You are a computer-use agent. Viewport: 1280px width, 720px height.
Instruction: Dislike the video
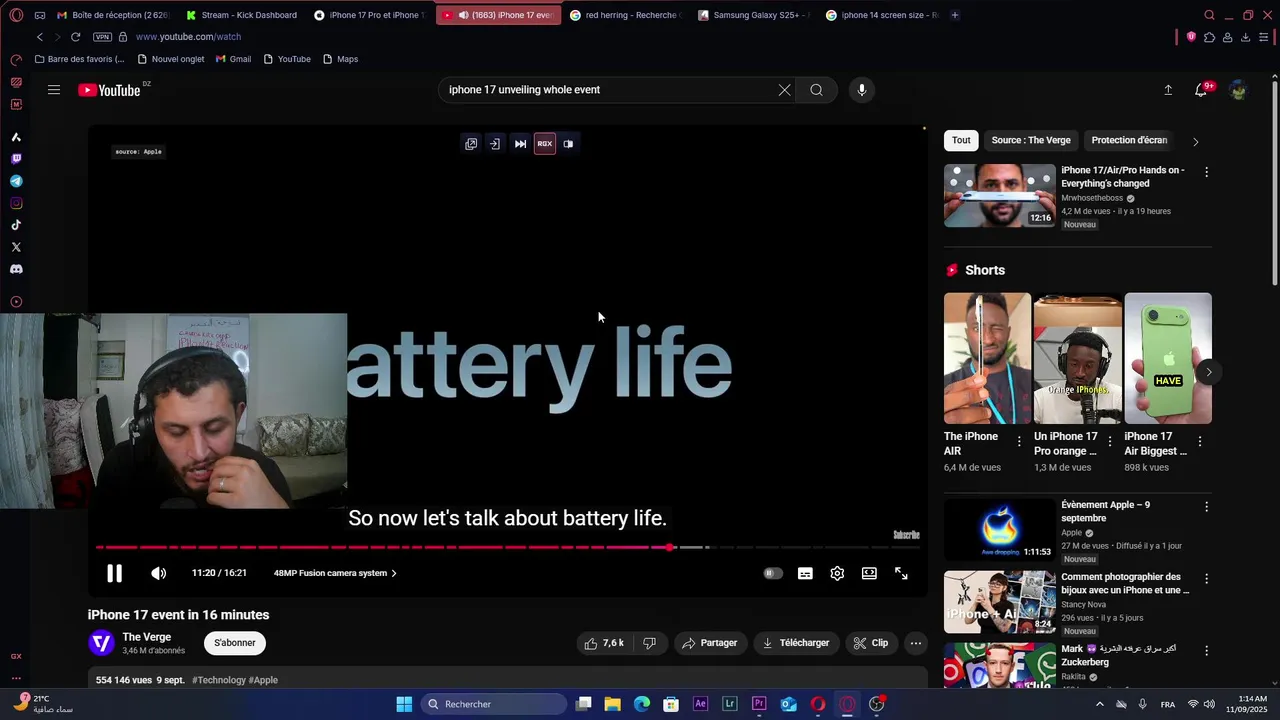pyautogui.click(x=649, y=643)
